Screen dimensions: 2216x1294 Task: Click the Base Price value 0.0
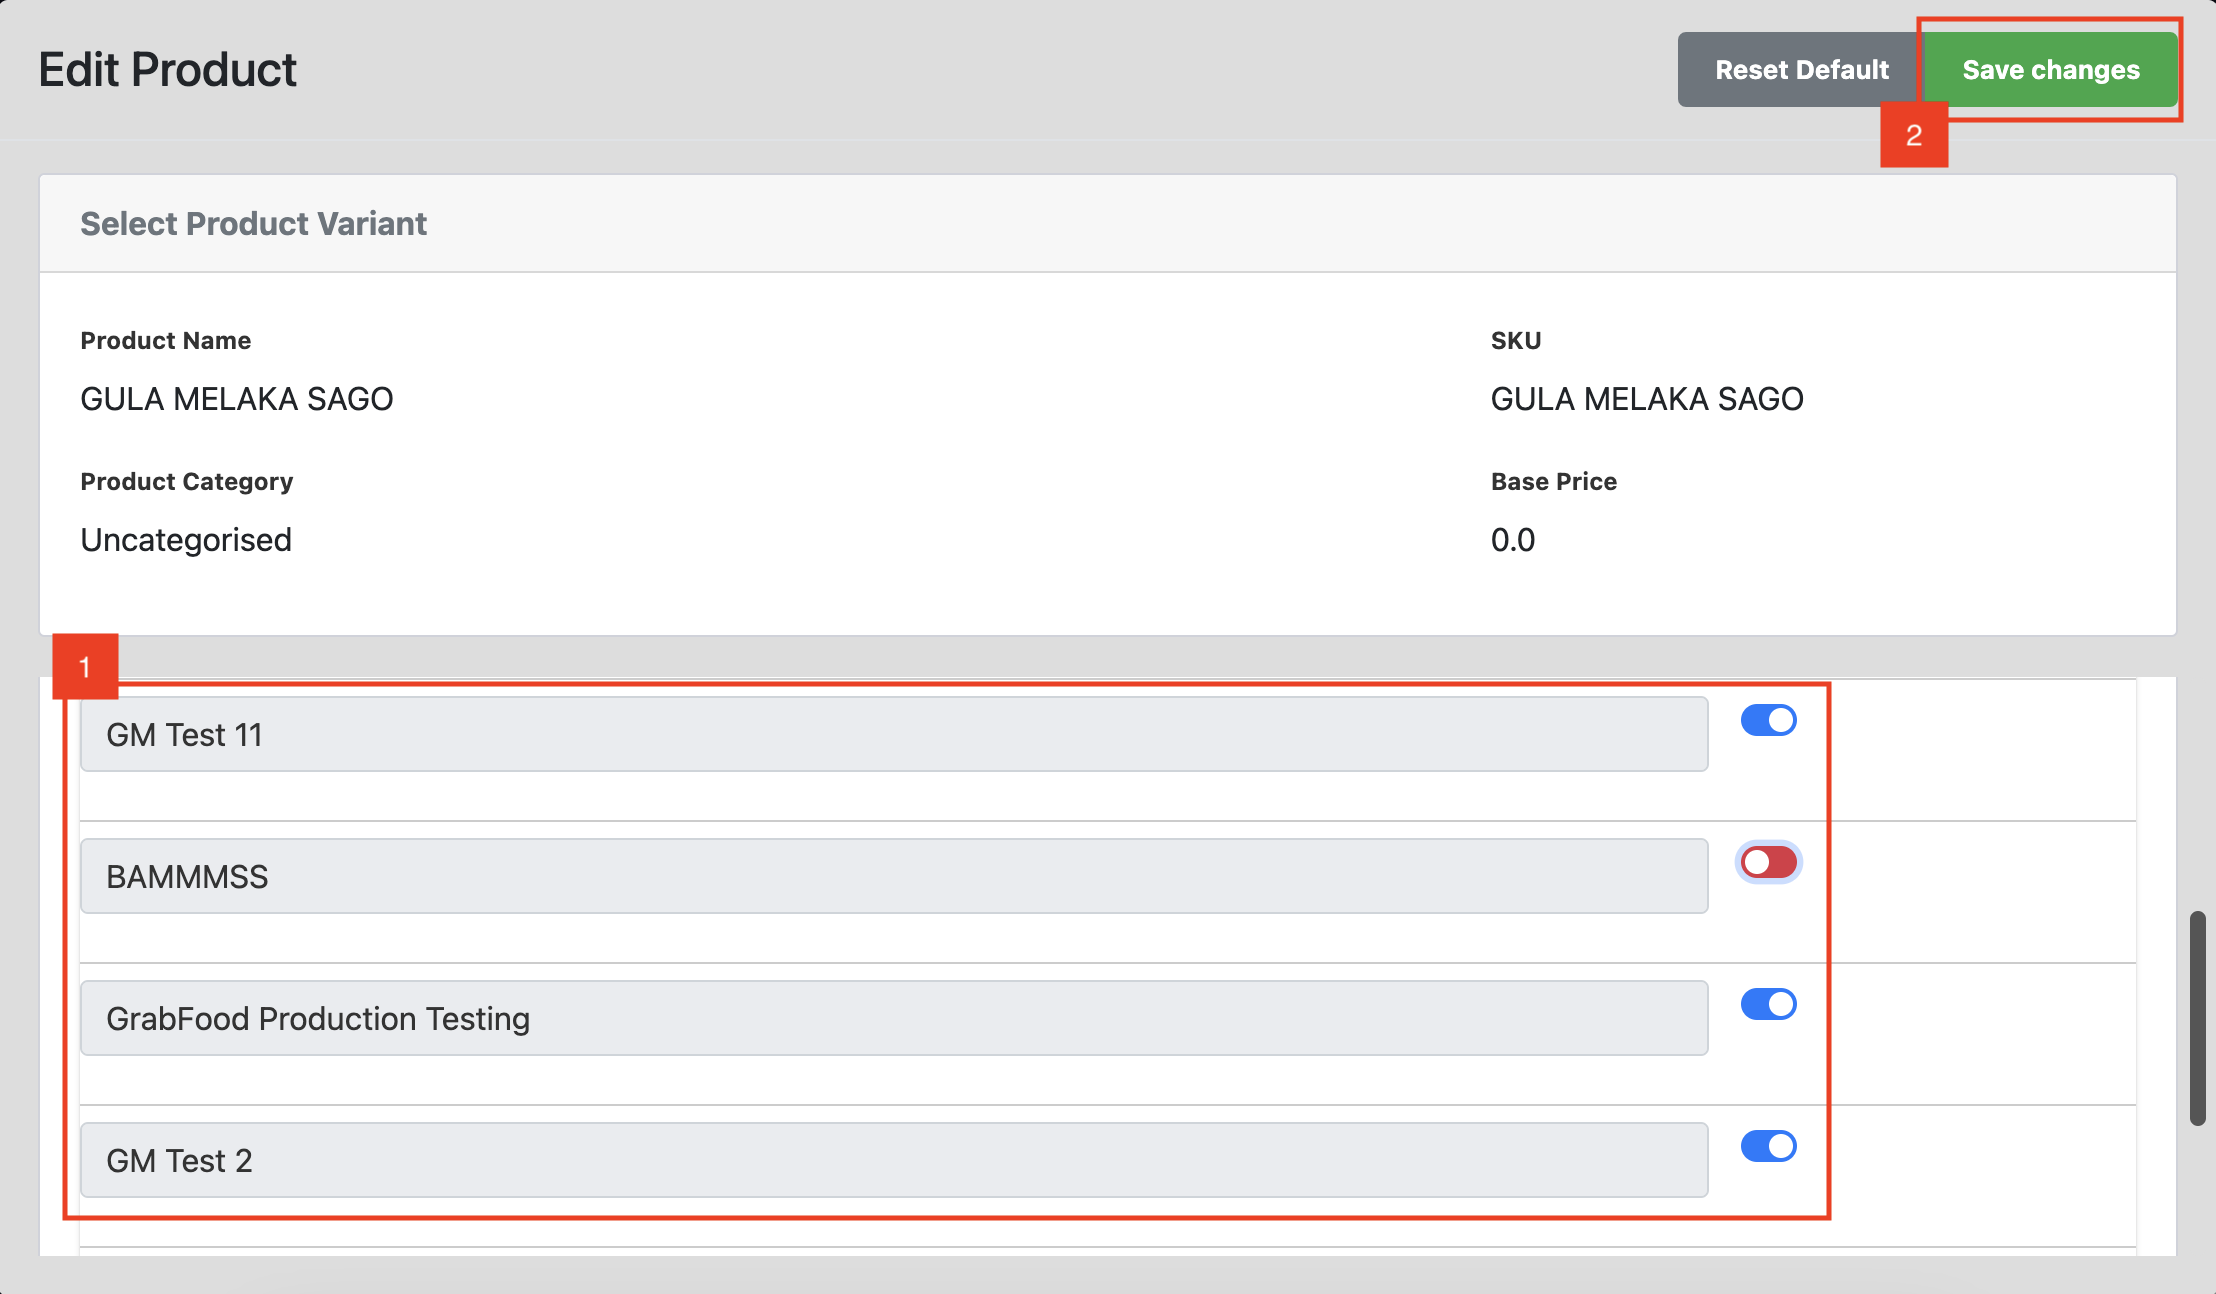point(1513,540)
